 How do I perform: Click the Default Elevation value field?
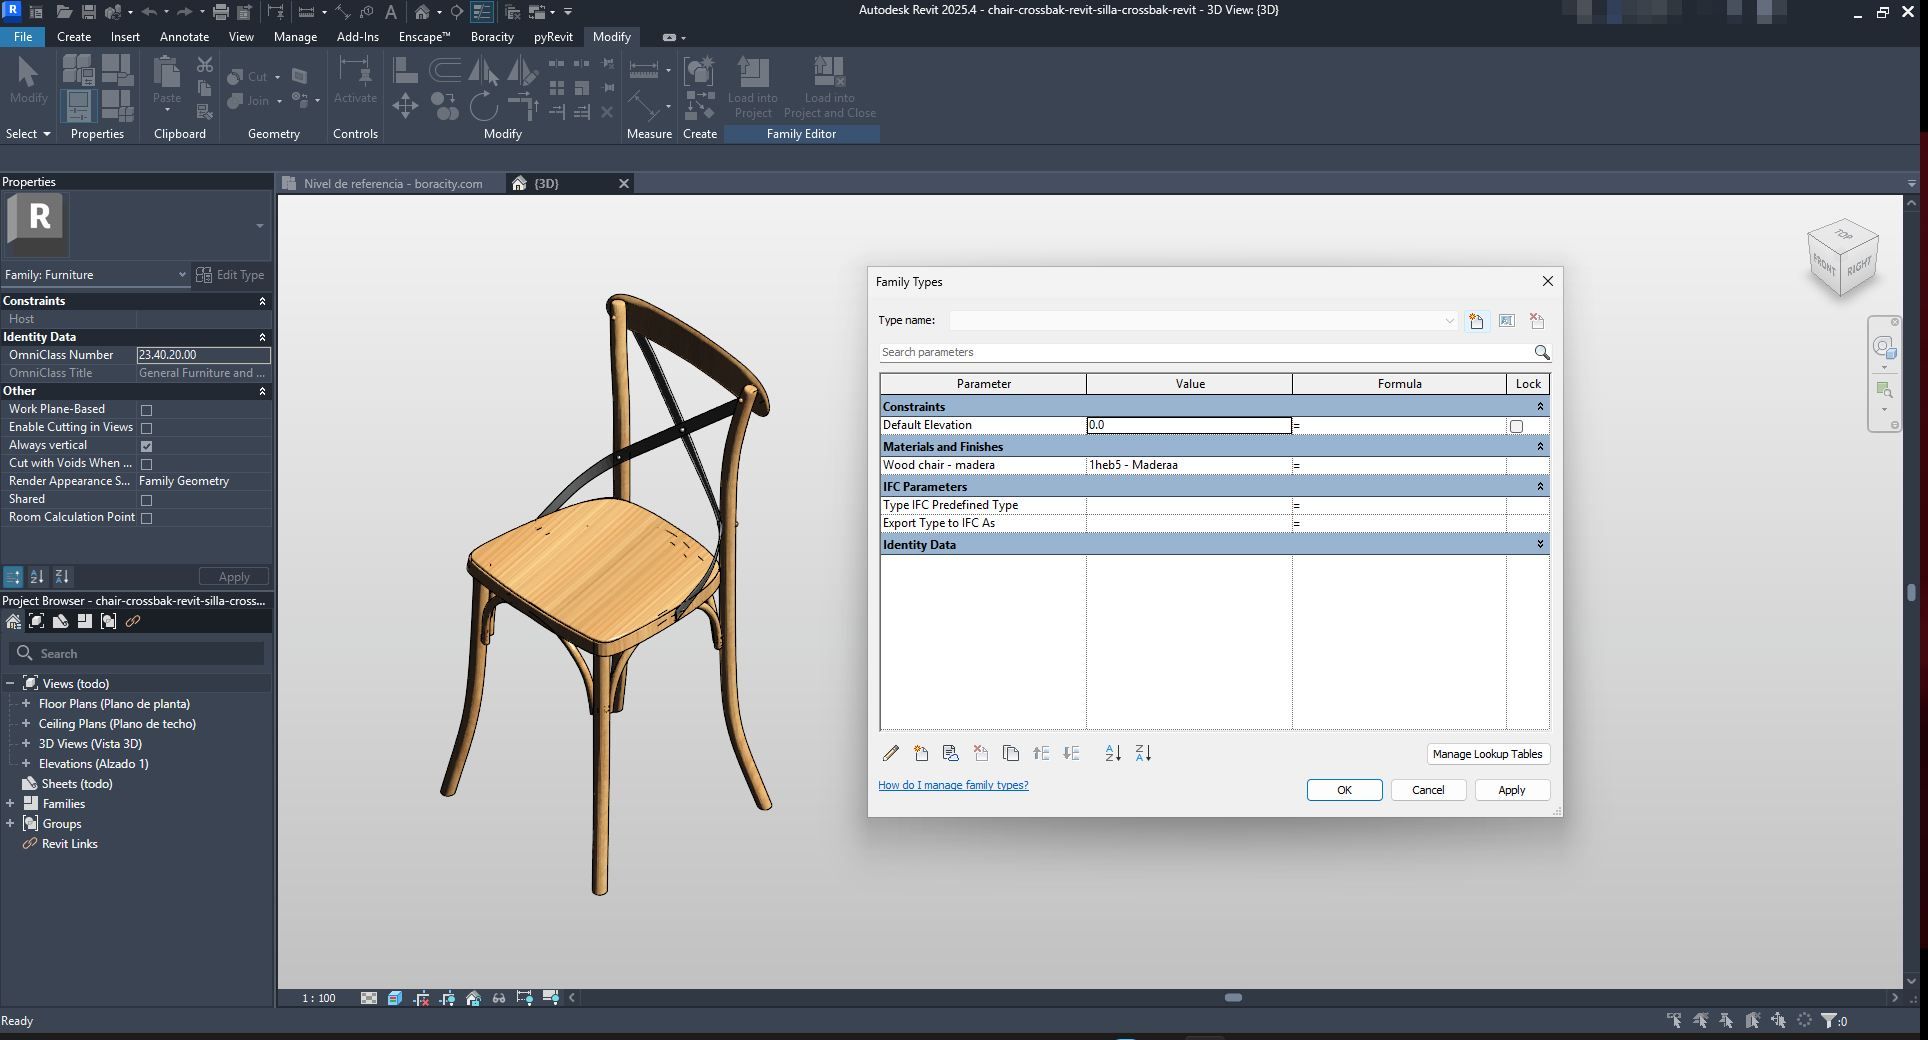coord(1189,425)
